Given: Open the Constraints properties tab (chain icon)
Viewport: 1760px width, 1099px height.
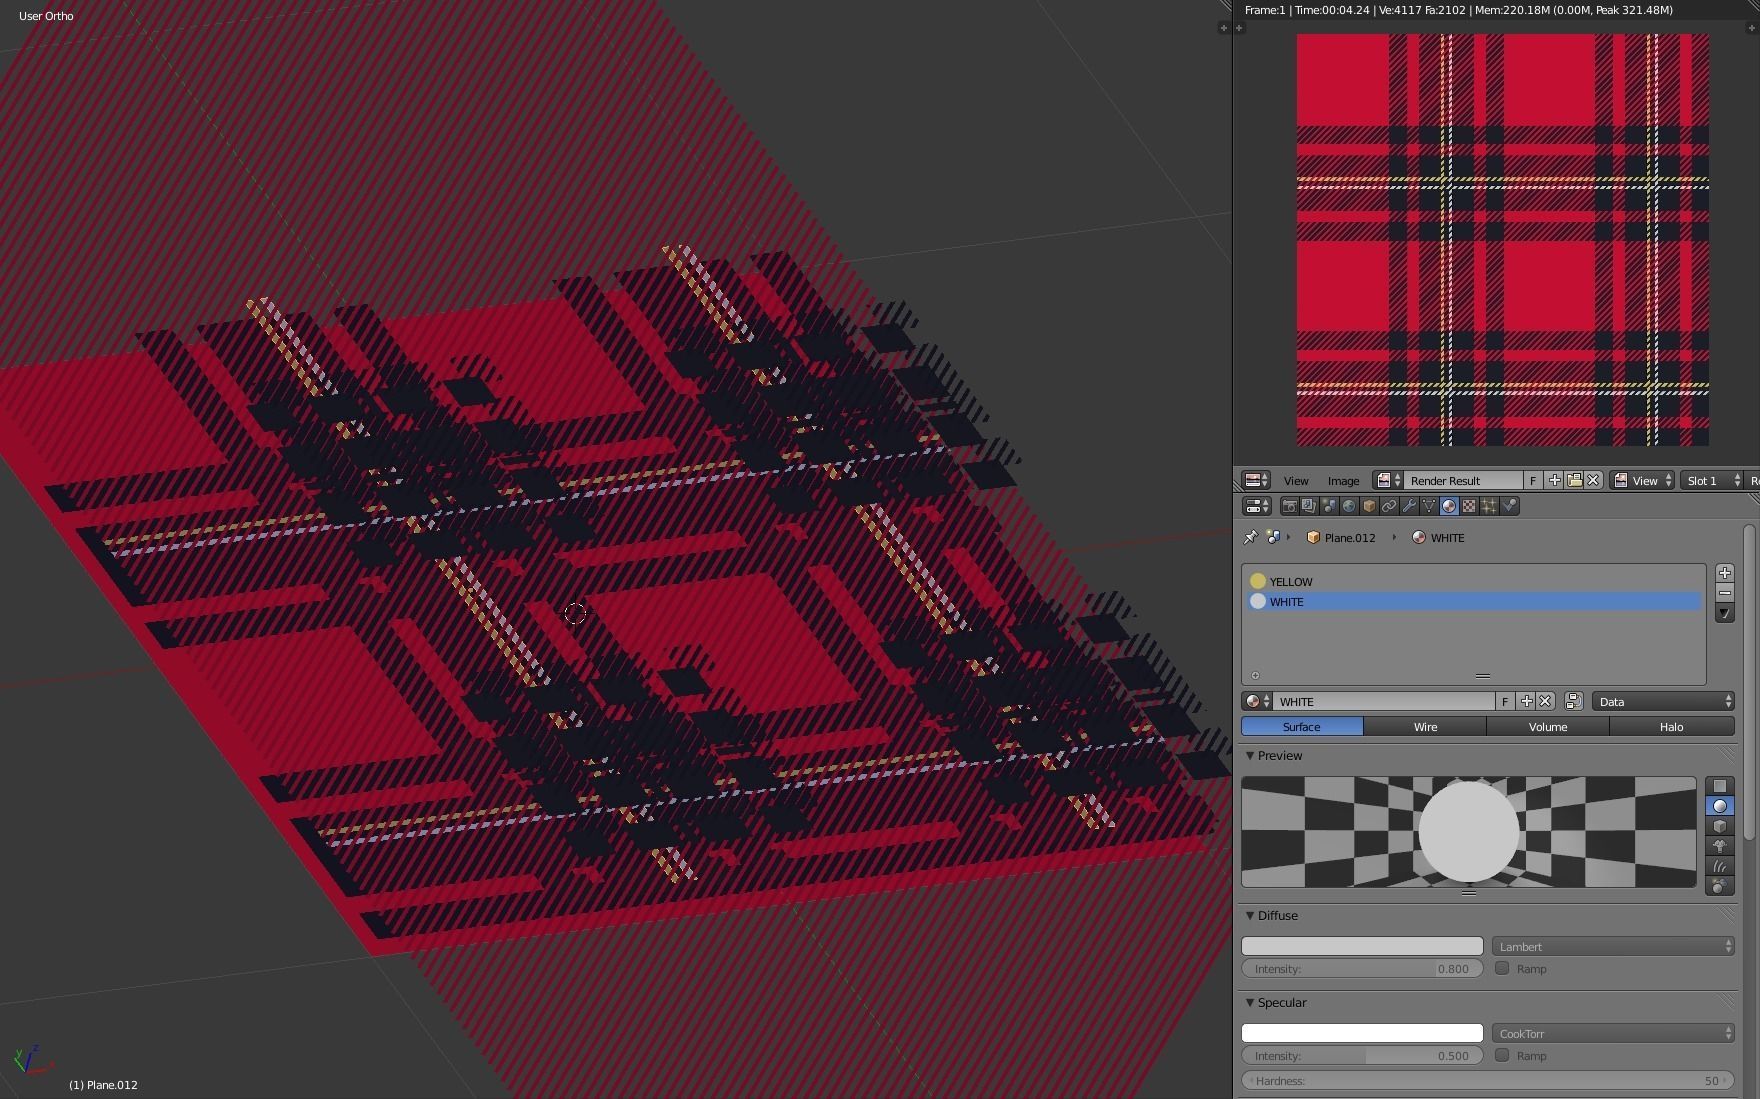Looking at the screenshot, I should tap(1389, 506).
